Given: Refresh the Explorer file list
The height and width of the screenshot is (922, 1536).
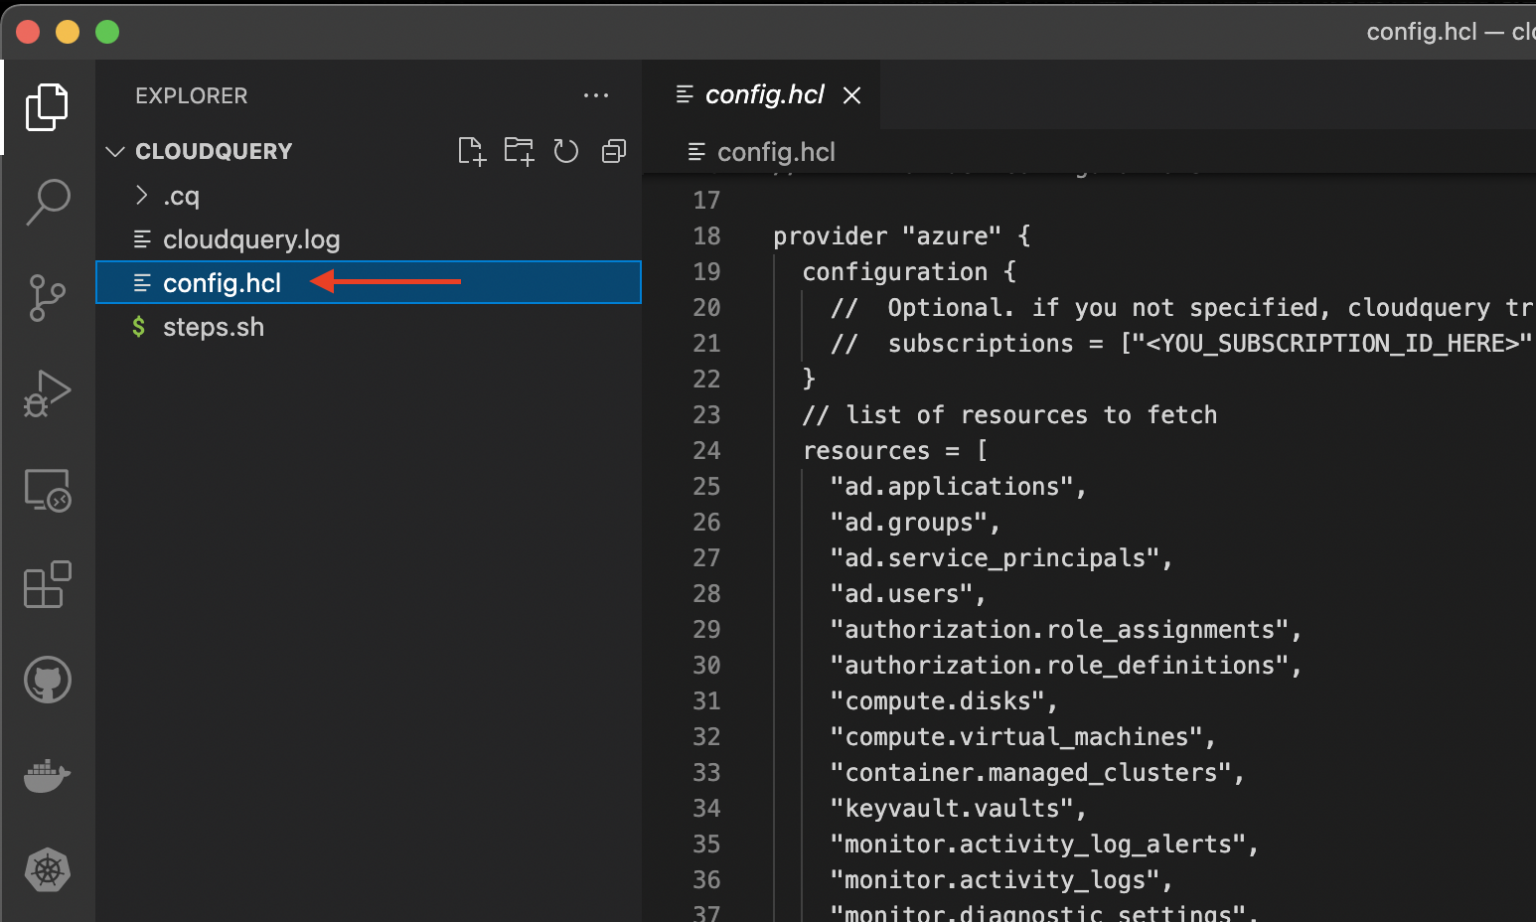Looking at the screenshot, I should click(566, 150).
